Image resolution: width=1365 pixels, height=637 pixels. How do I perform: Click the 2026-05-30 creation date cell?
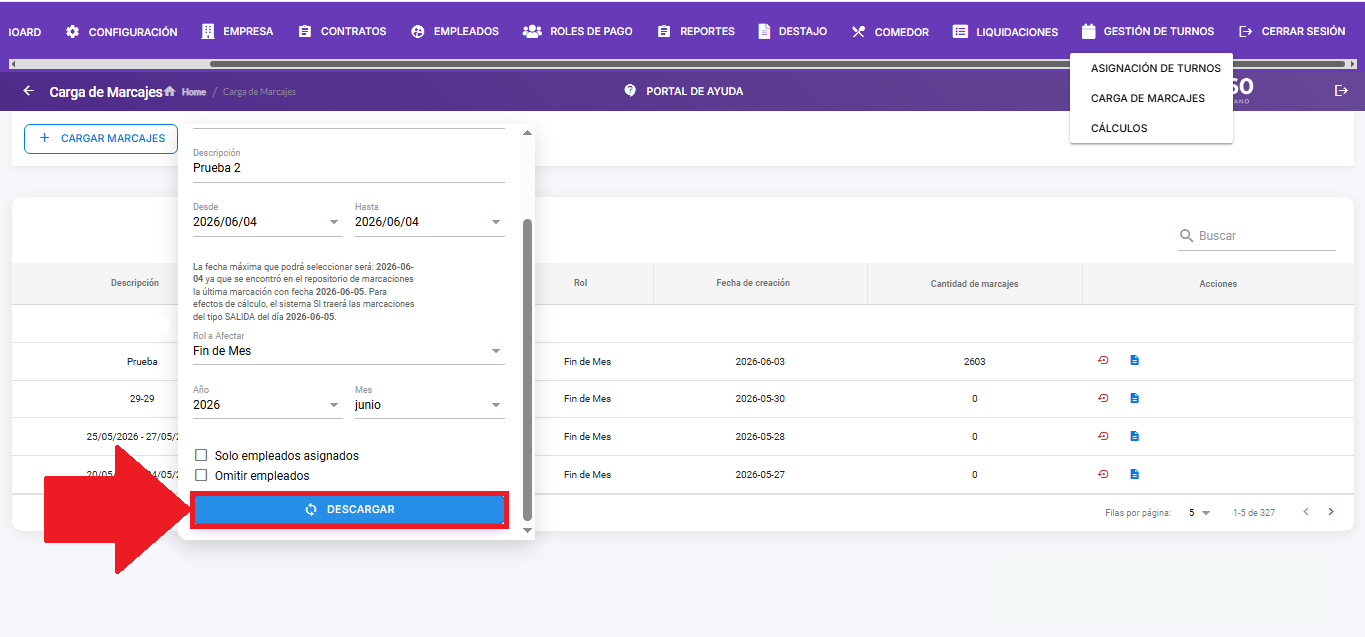(x=760, y=399)
